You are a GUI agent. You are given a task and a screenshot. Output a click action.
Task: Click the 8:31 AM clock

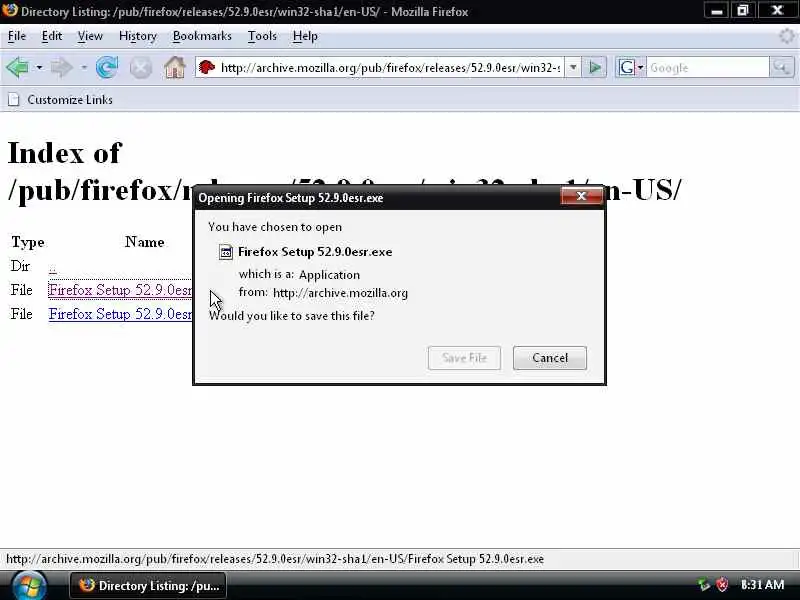point(762,585)
